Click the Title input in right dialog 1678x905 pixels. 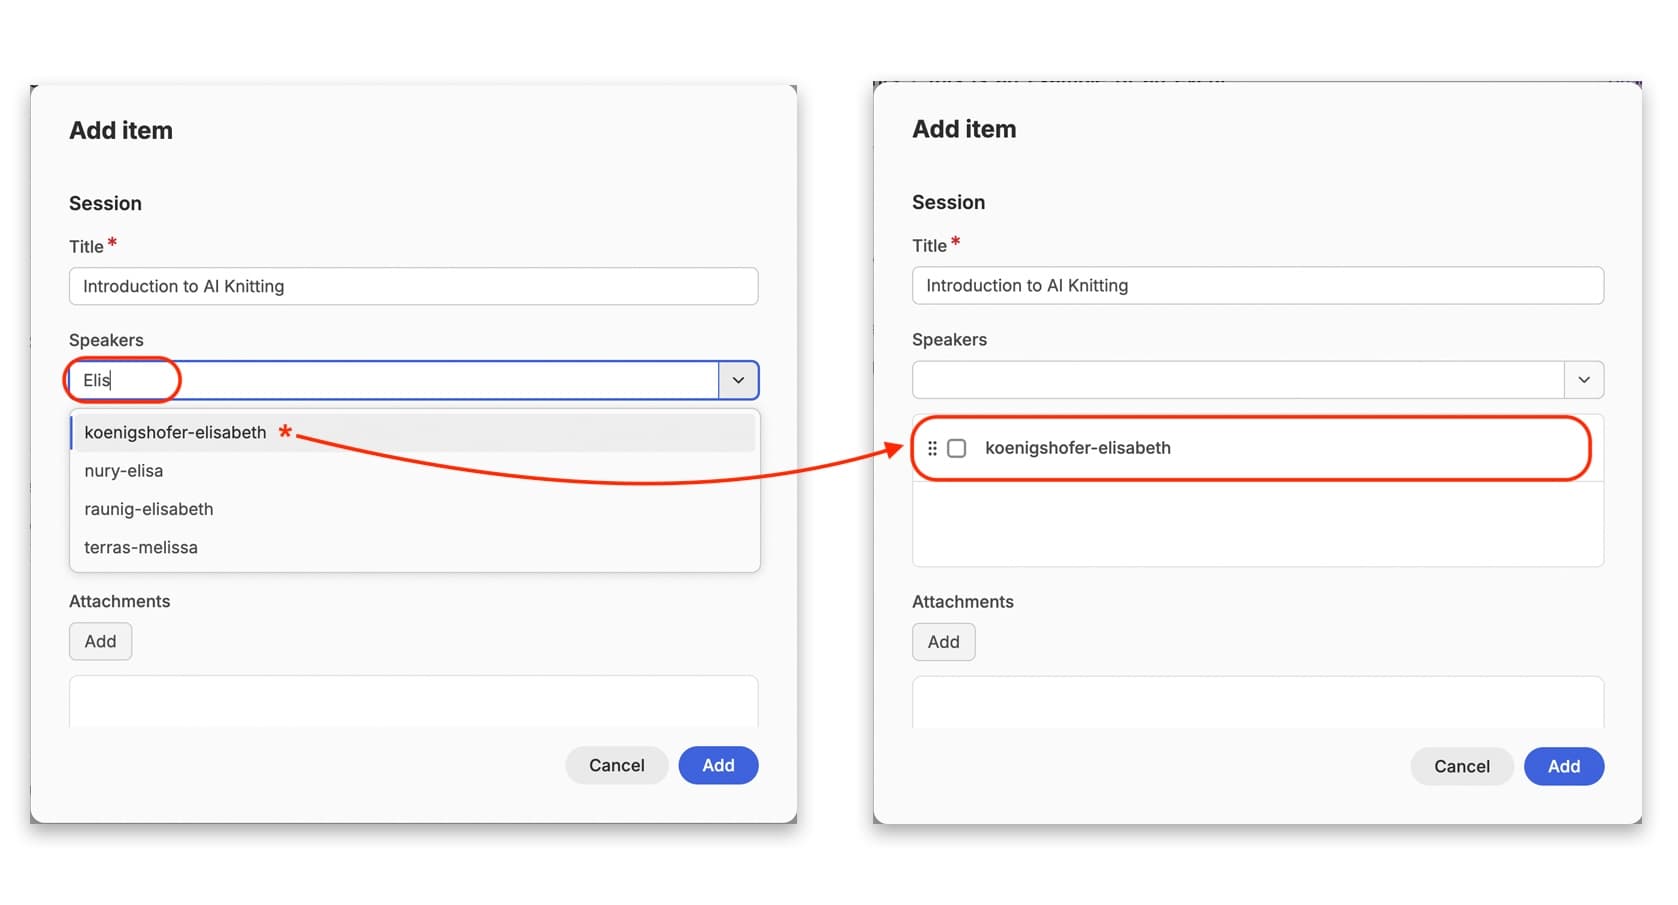1257,285
